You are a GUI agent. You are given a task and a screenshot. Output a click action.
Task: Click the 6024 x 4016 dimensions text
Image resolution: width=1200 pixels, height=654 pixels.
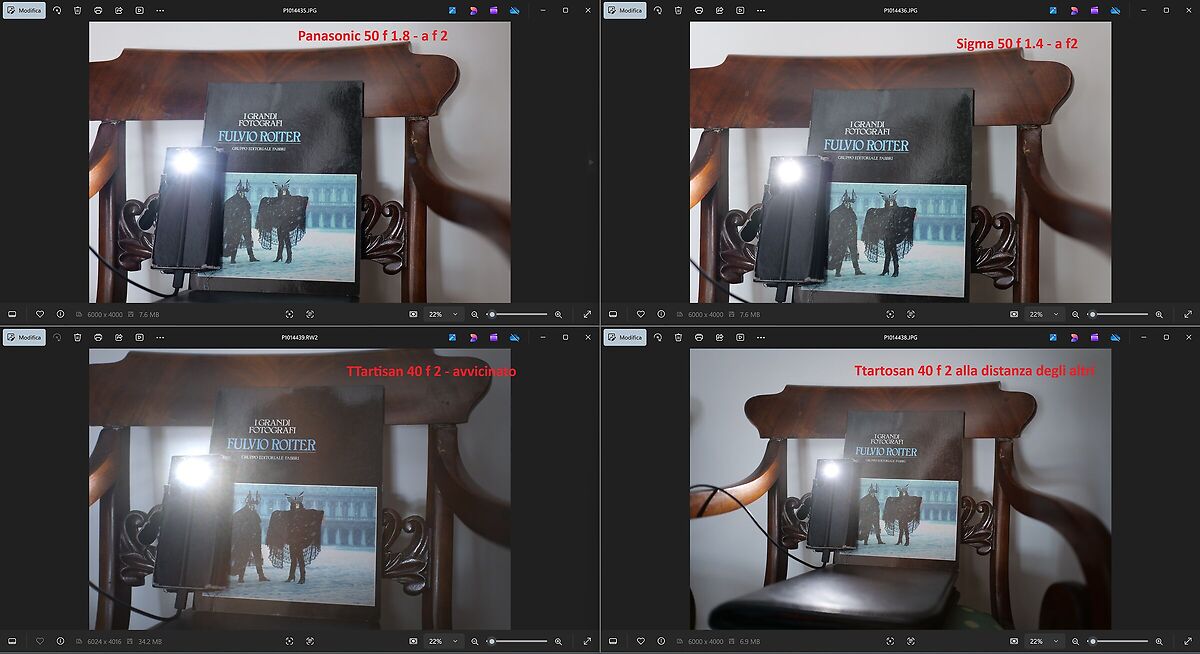coord(104,641)
